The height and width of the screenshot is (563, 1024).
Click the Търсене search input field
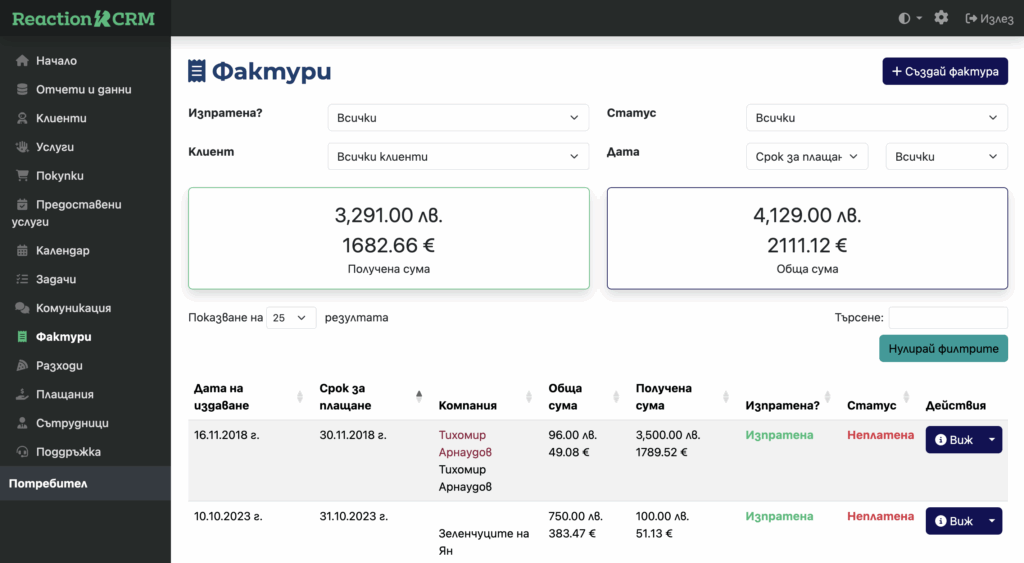pos(947,318)
